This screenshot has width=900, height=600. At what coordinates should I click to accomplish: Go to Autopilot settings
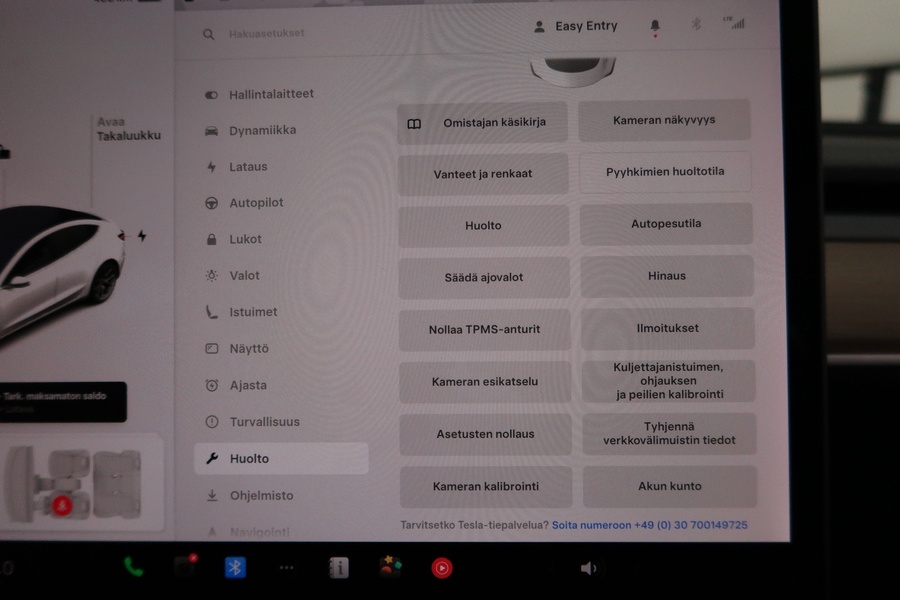[256, 203]
